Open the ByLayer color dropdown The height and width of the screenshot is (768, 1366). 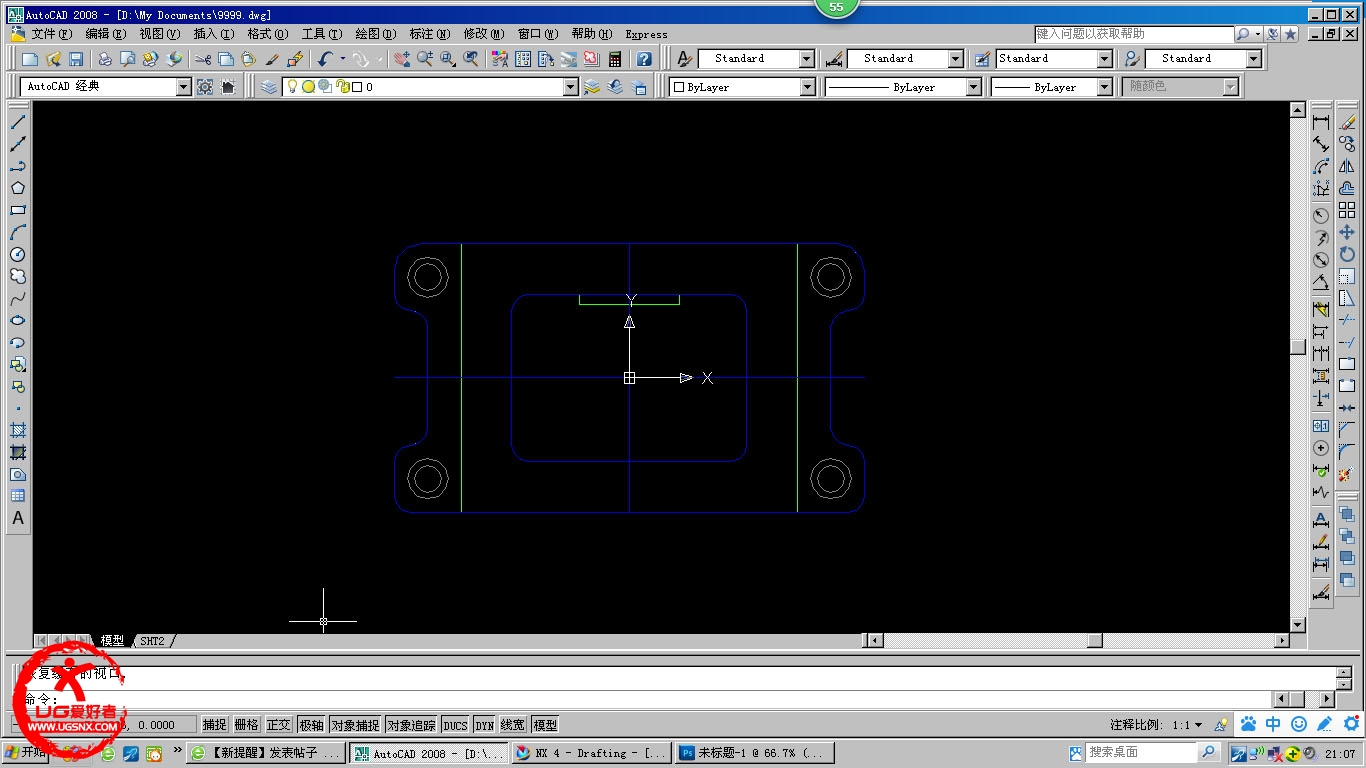[x=808, y=87]
